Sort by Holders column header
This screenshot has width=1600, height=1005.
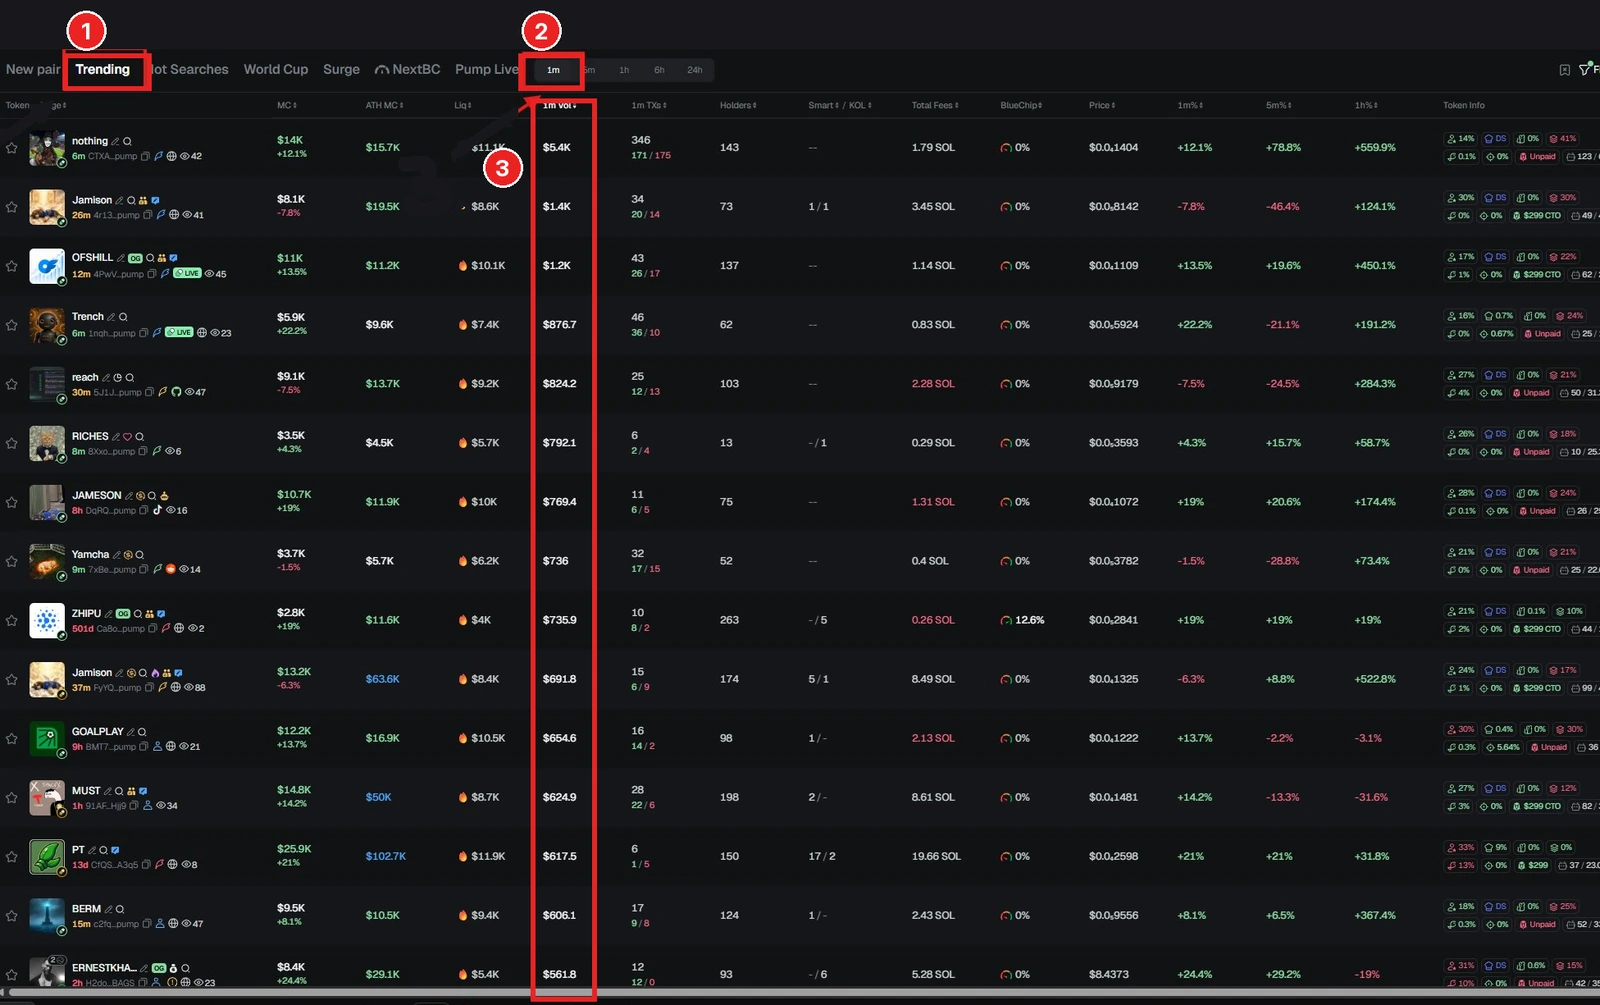738,105
